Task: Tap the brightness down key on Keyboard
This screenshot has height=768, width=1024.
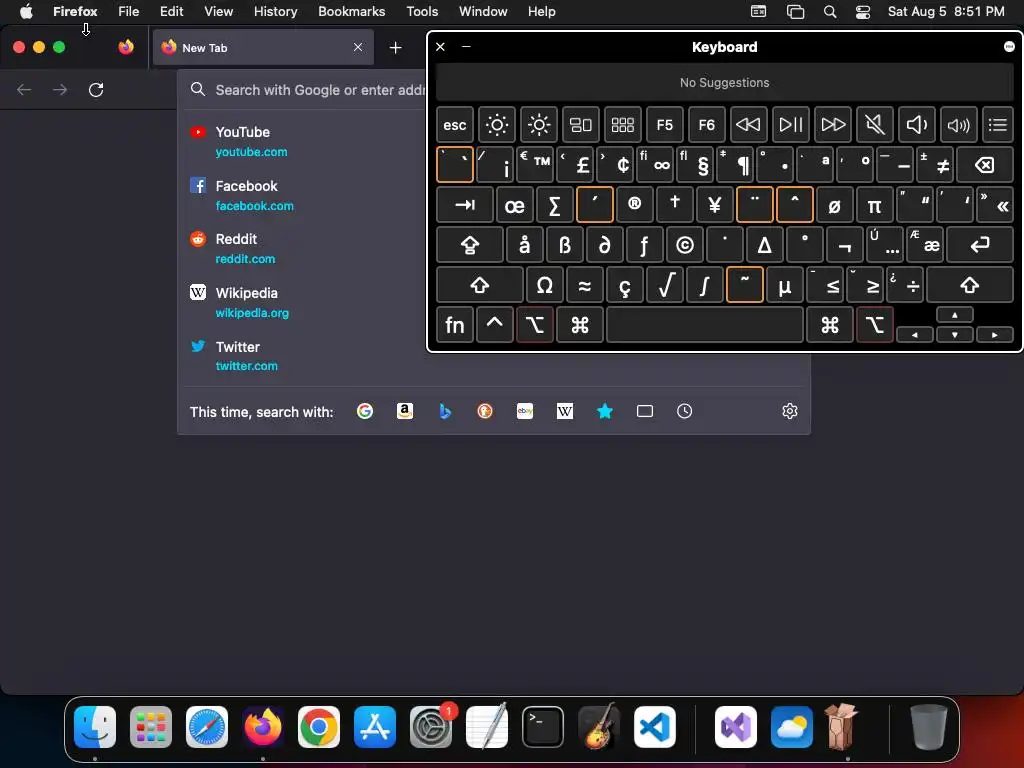Action: click(x=496, y=124)
